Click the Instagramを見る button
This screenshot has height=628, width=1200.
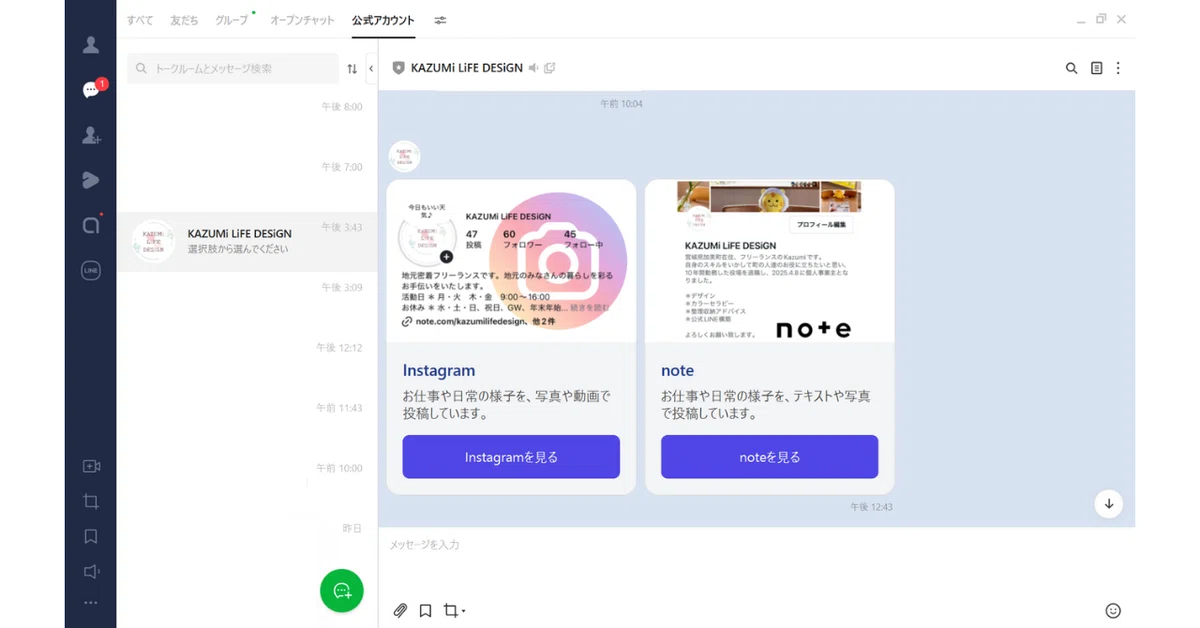click(511, 457)
